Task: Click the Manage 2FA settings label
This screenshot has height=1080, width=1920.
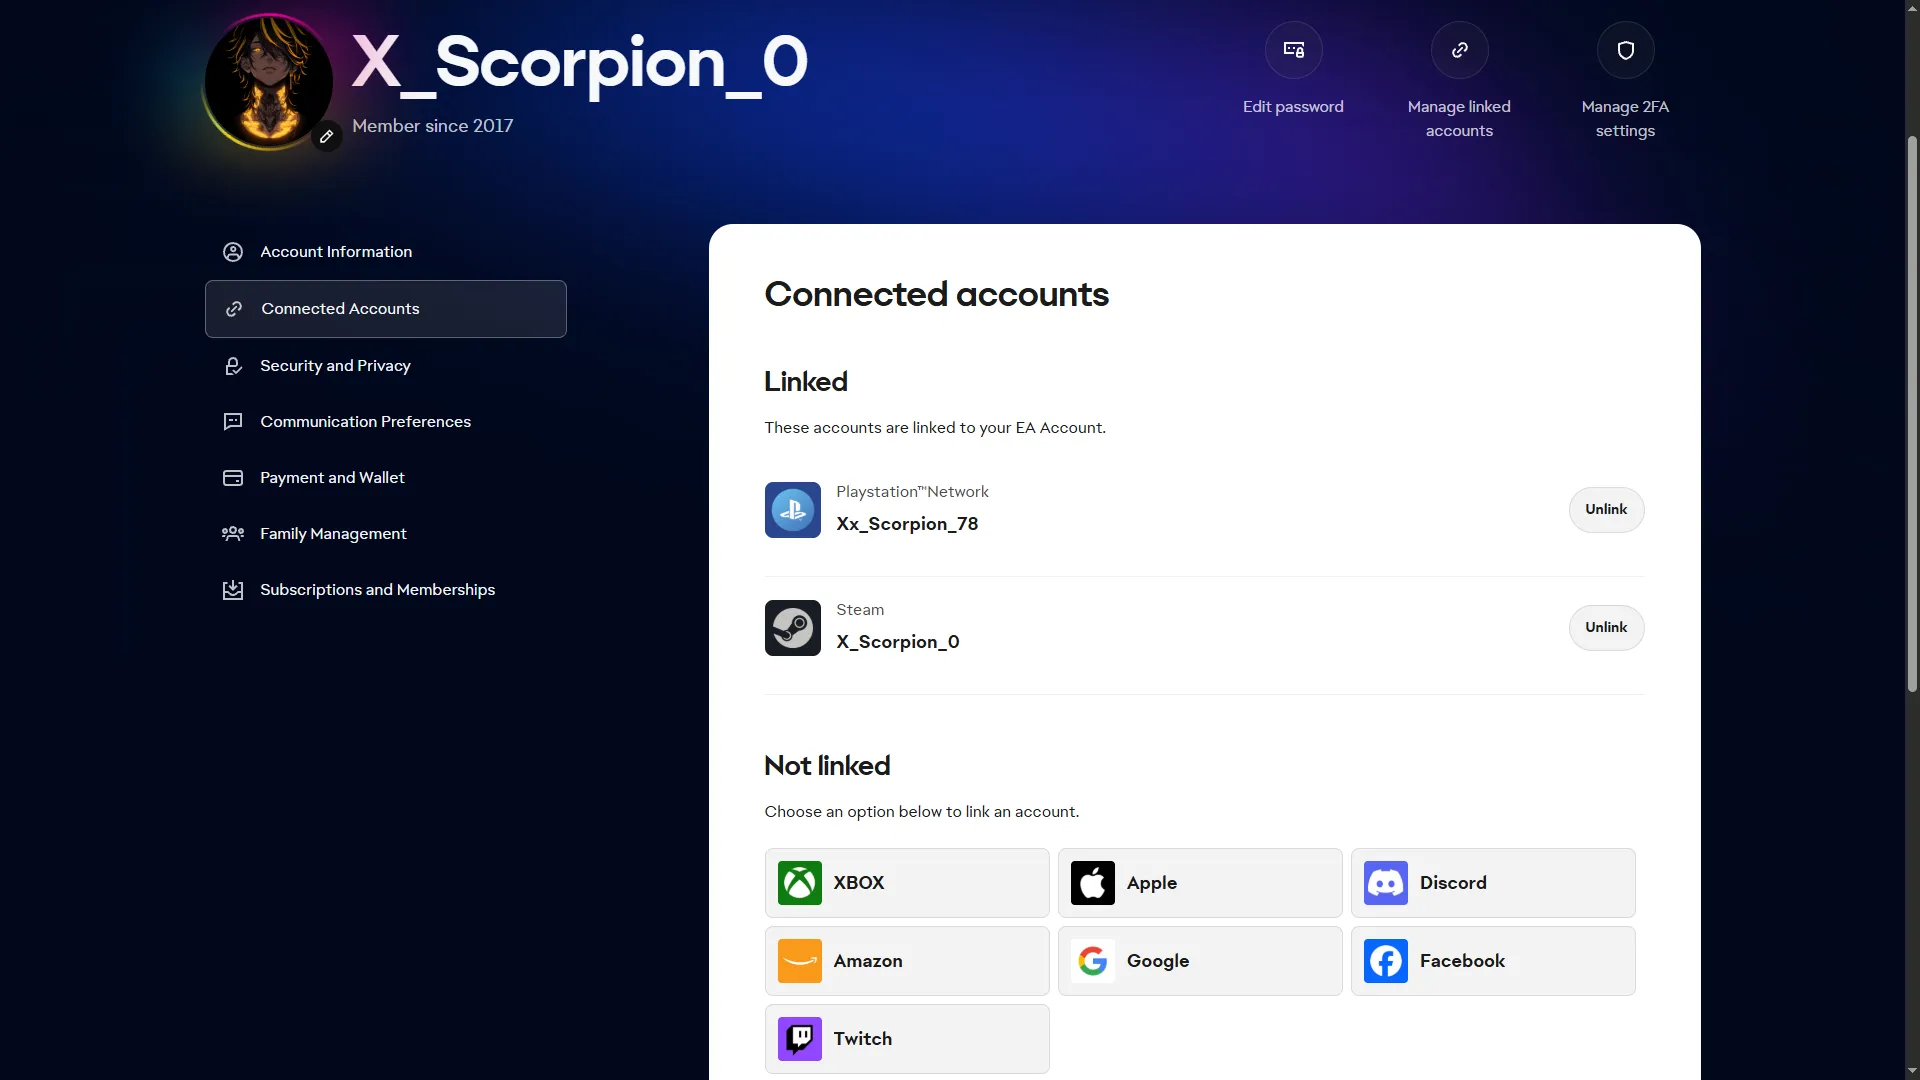Action: tap(1625, 119)
